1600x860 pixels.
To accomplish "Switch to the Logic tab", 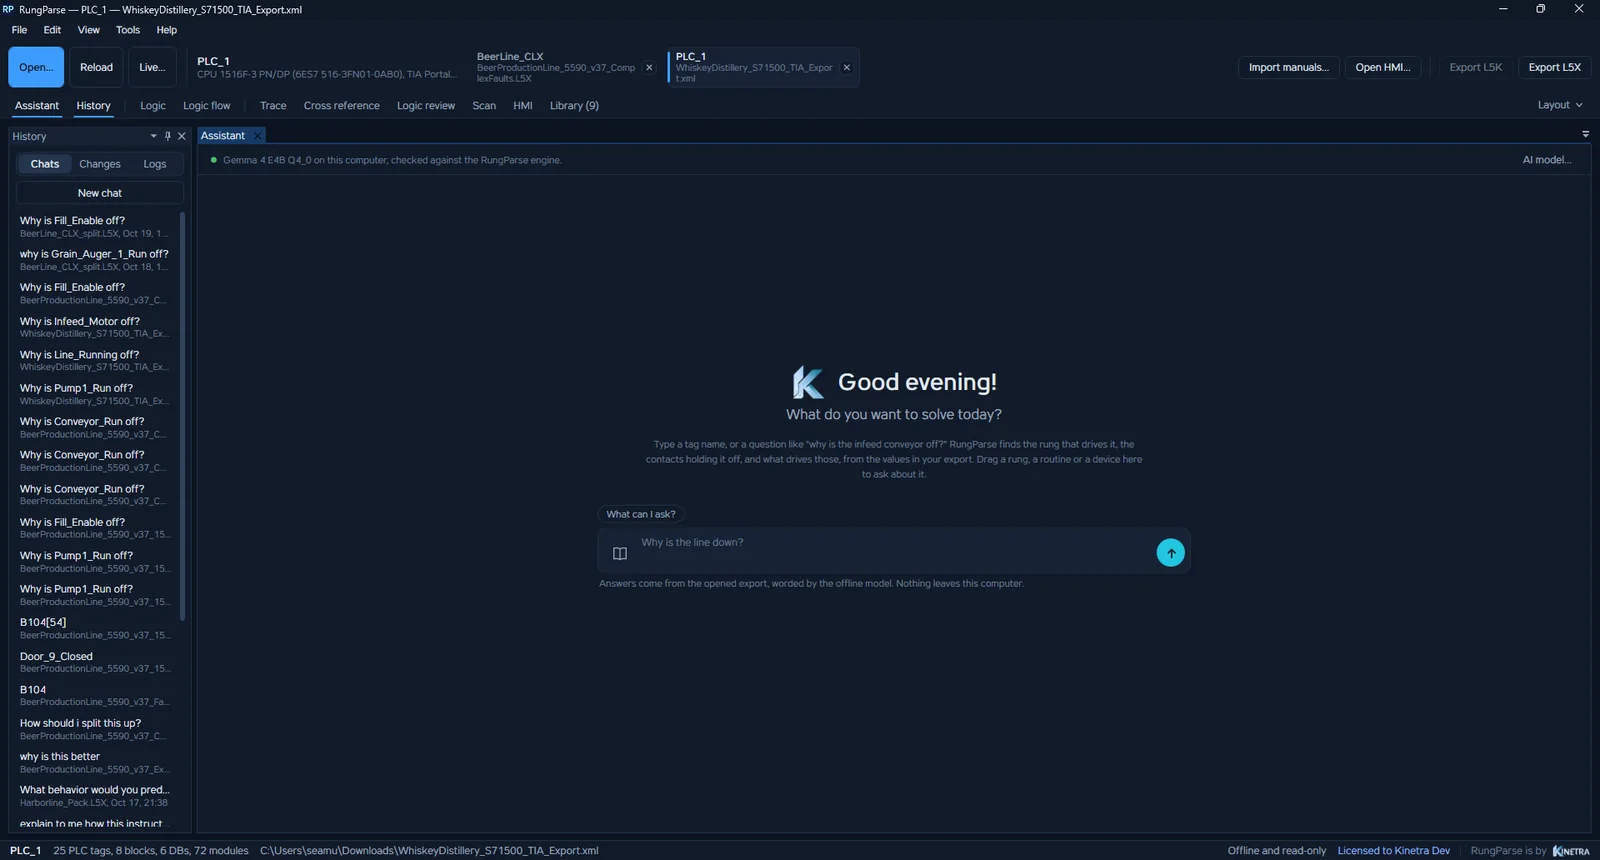I will (153, 106).
